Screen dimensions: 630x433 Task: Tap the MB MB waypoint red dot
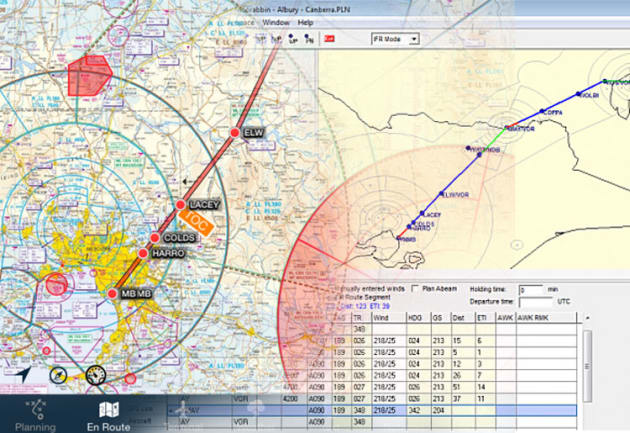[112, 294]
